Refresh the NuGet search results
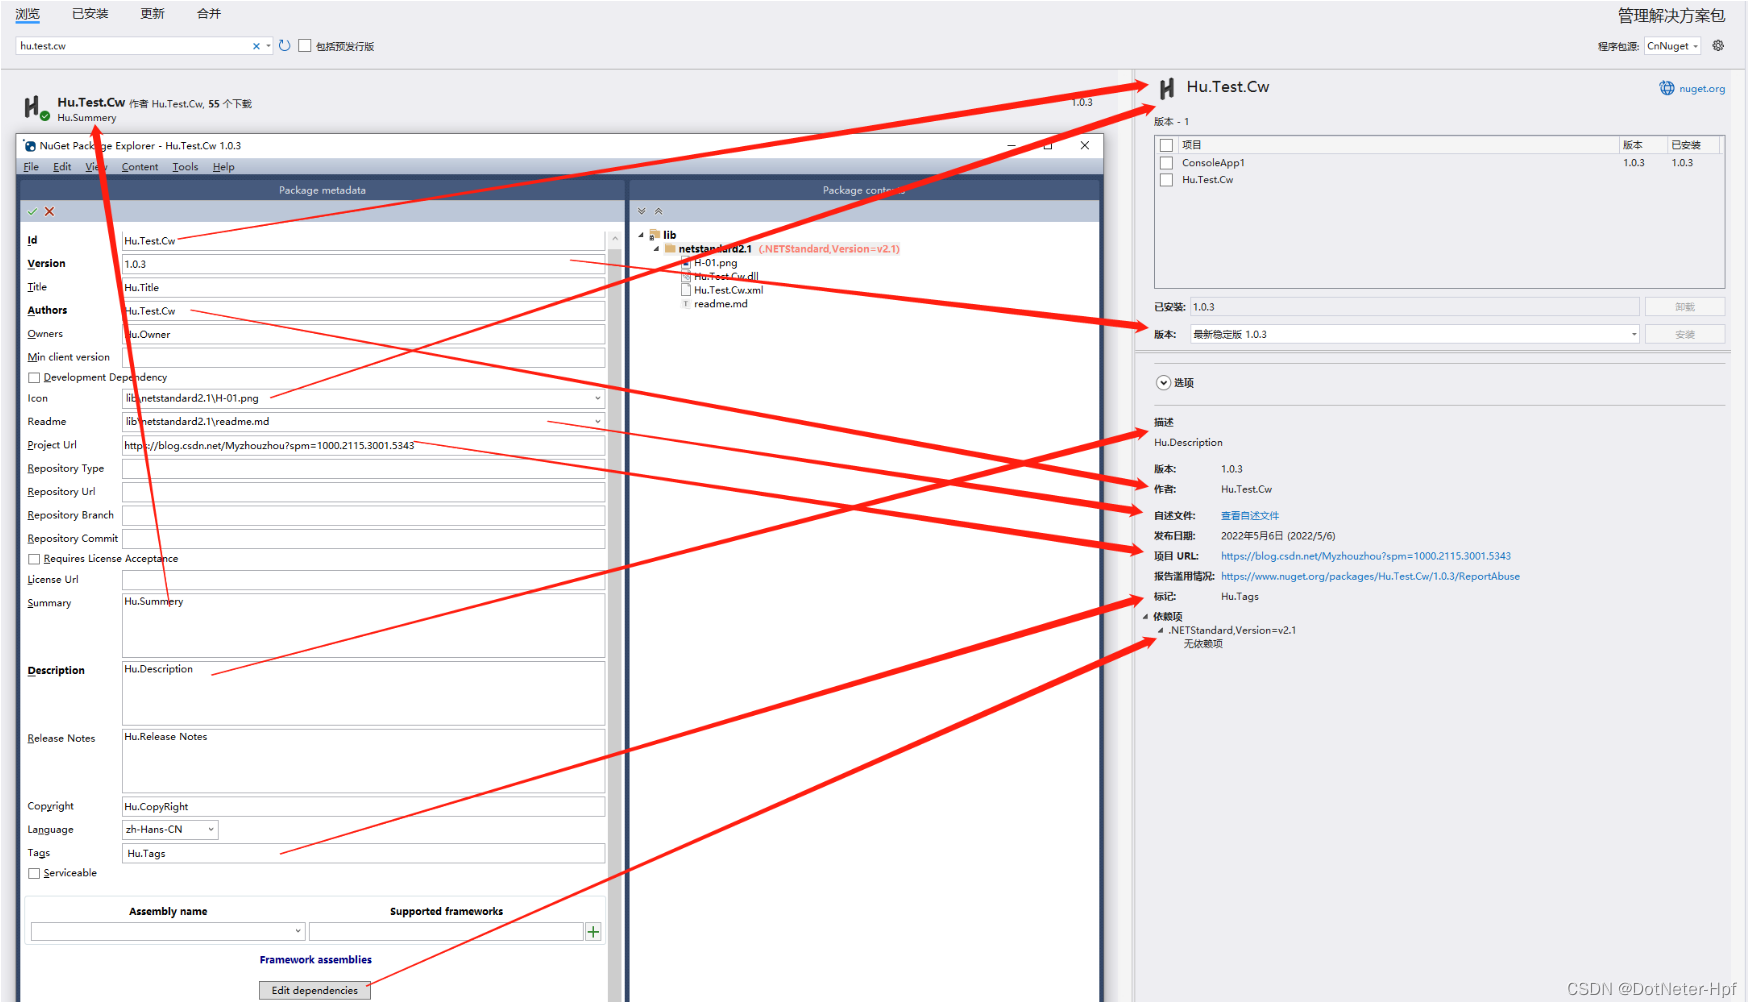This screenshot has height=1007, width=1752. click(x=285, y=46)
